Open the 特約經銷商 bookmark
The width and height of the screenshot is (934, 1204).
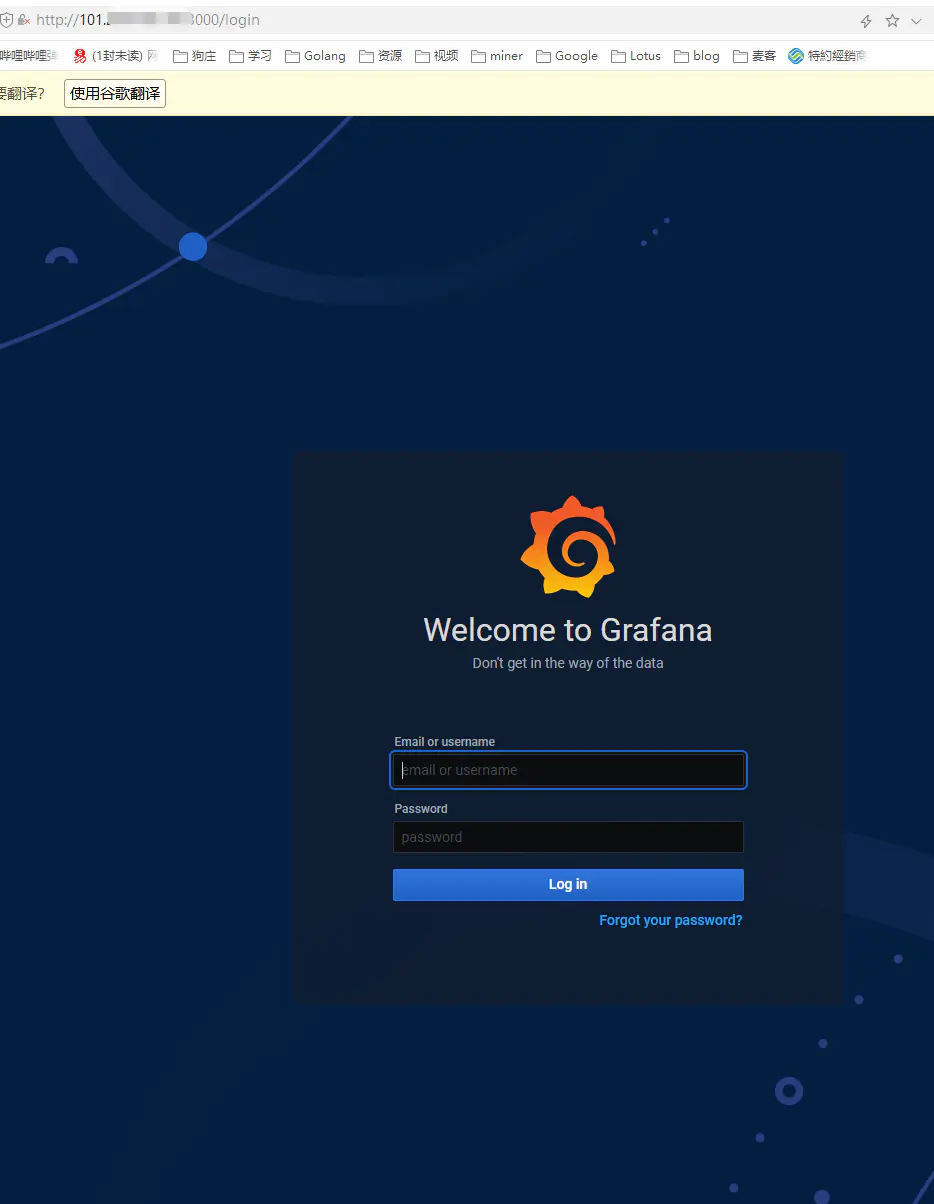828,56
